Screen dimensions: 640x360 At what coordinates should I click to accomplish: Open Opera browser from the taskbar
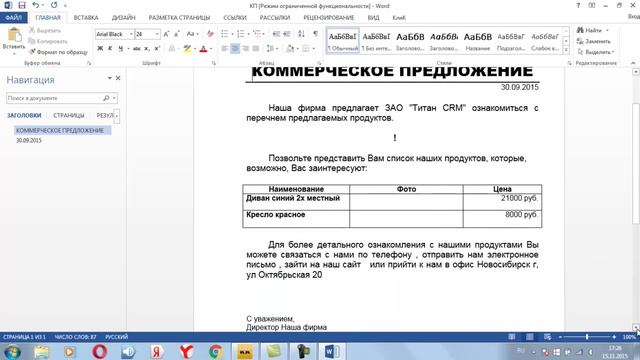coord(99,351)
